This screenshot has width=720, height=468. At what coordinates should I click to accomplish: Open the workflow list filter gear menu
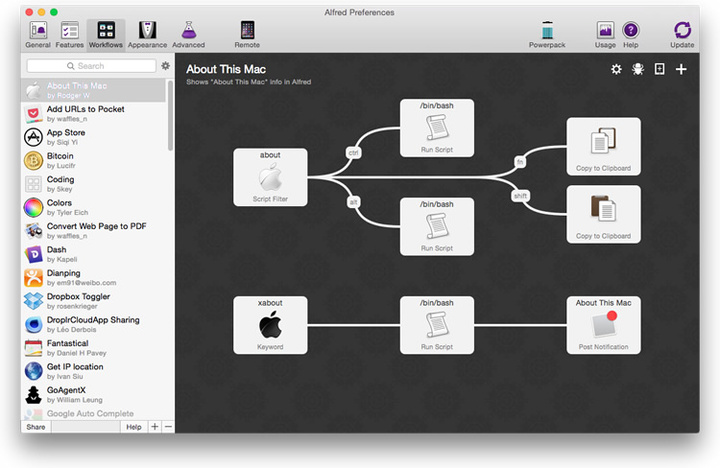pyautogui.click(x=165, y=66)
